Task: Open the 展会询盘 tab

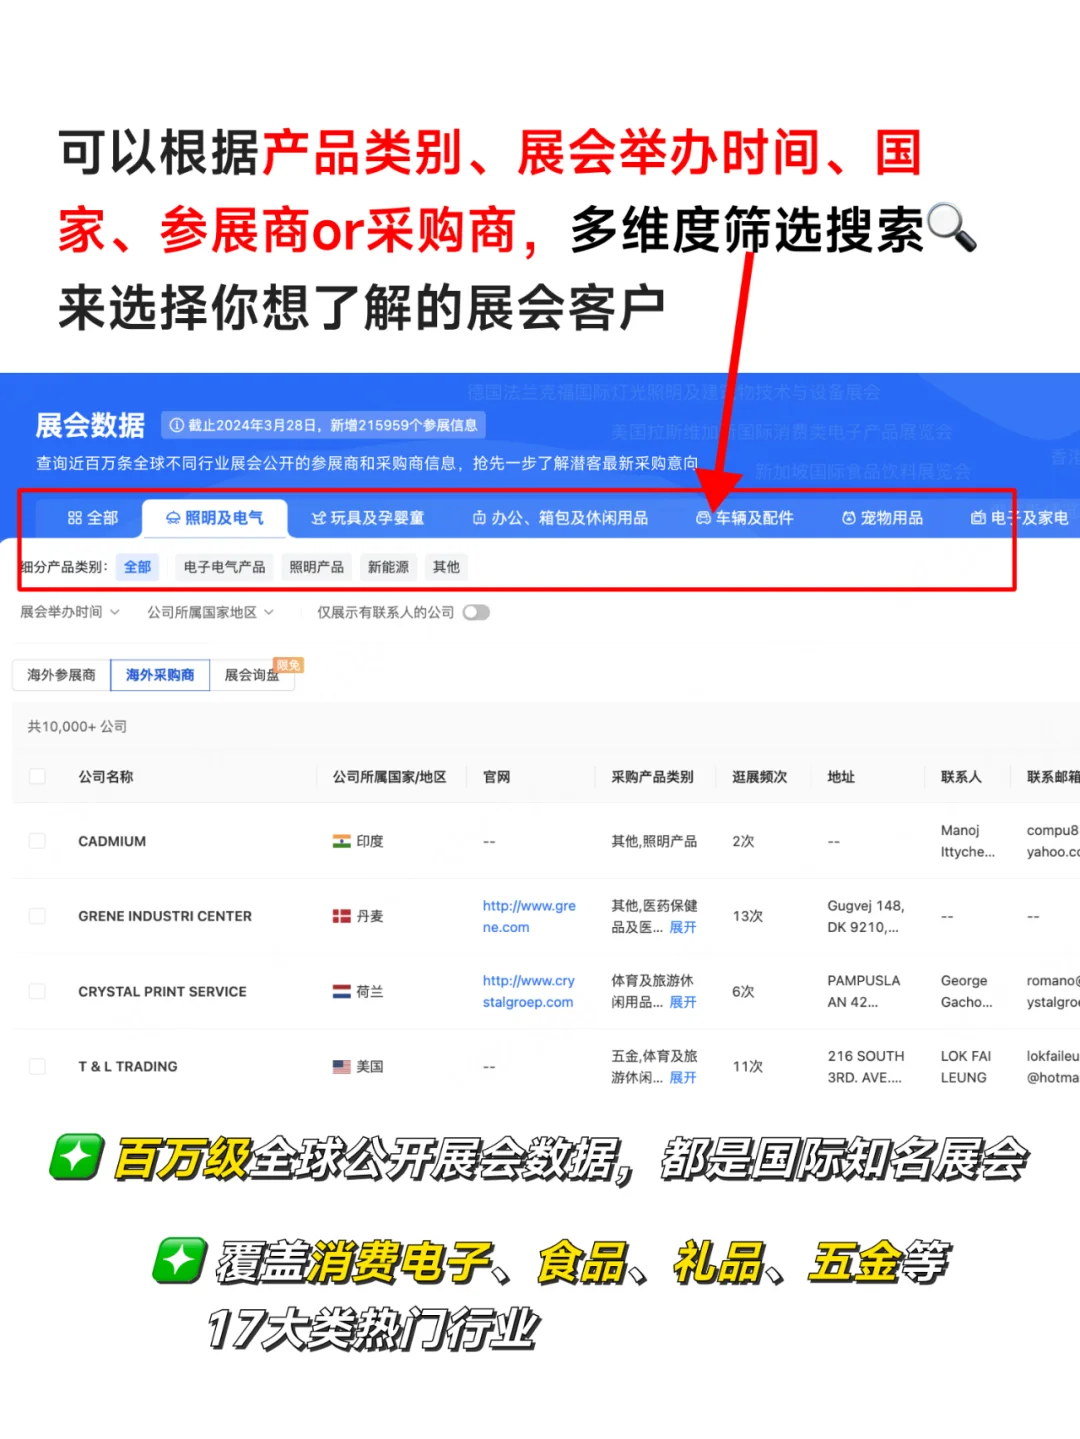Action: [x=252, y=675]
